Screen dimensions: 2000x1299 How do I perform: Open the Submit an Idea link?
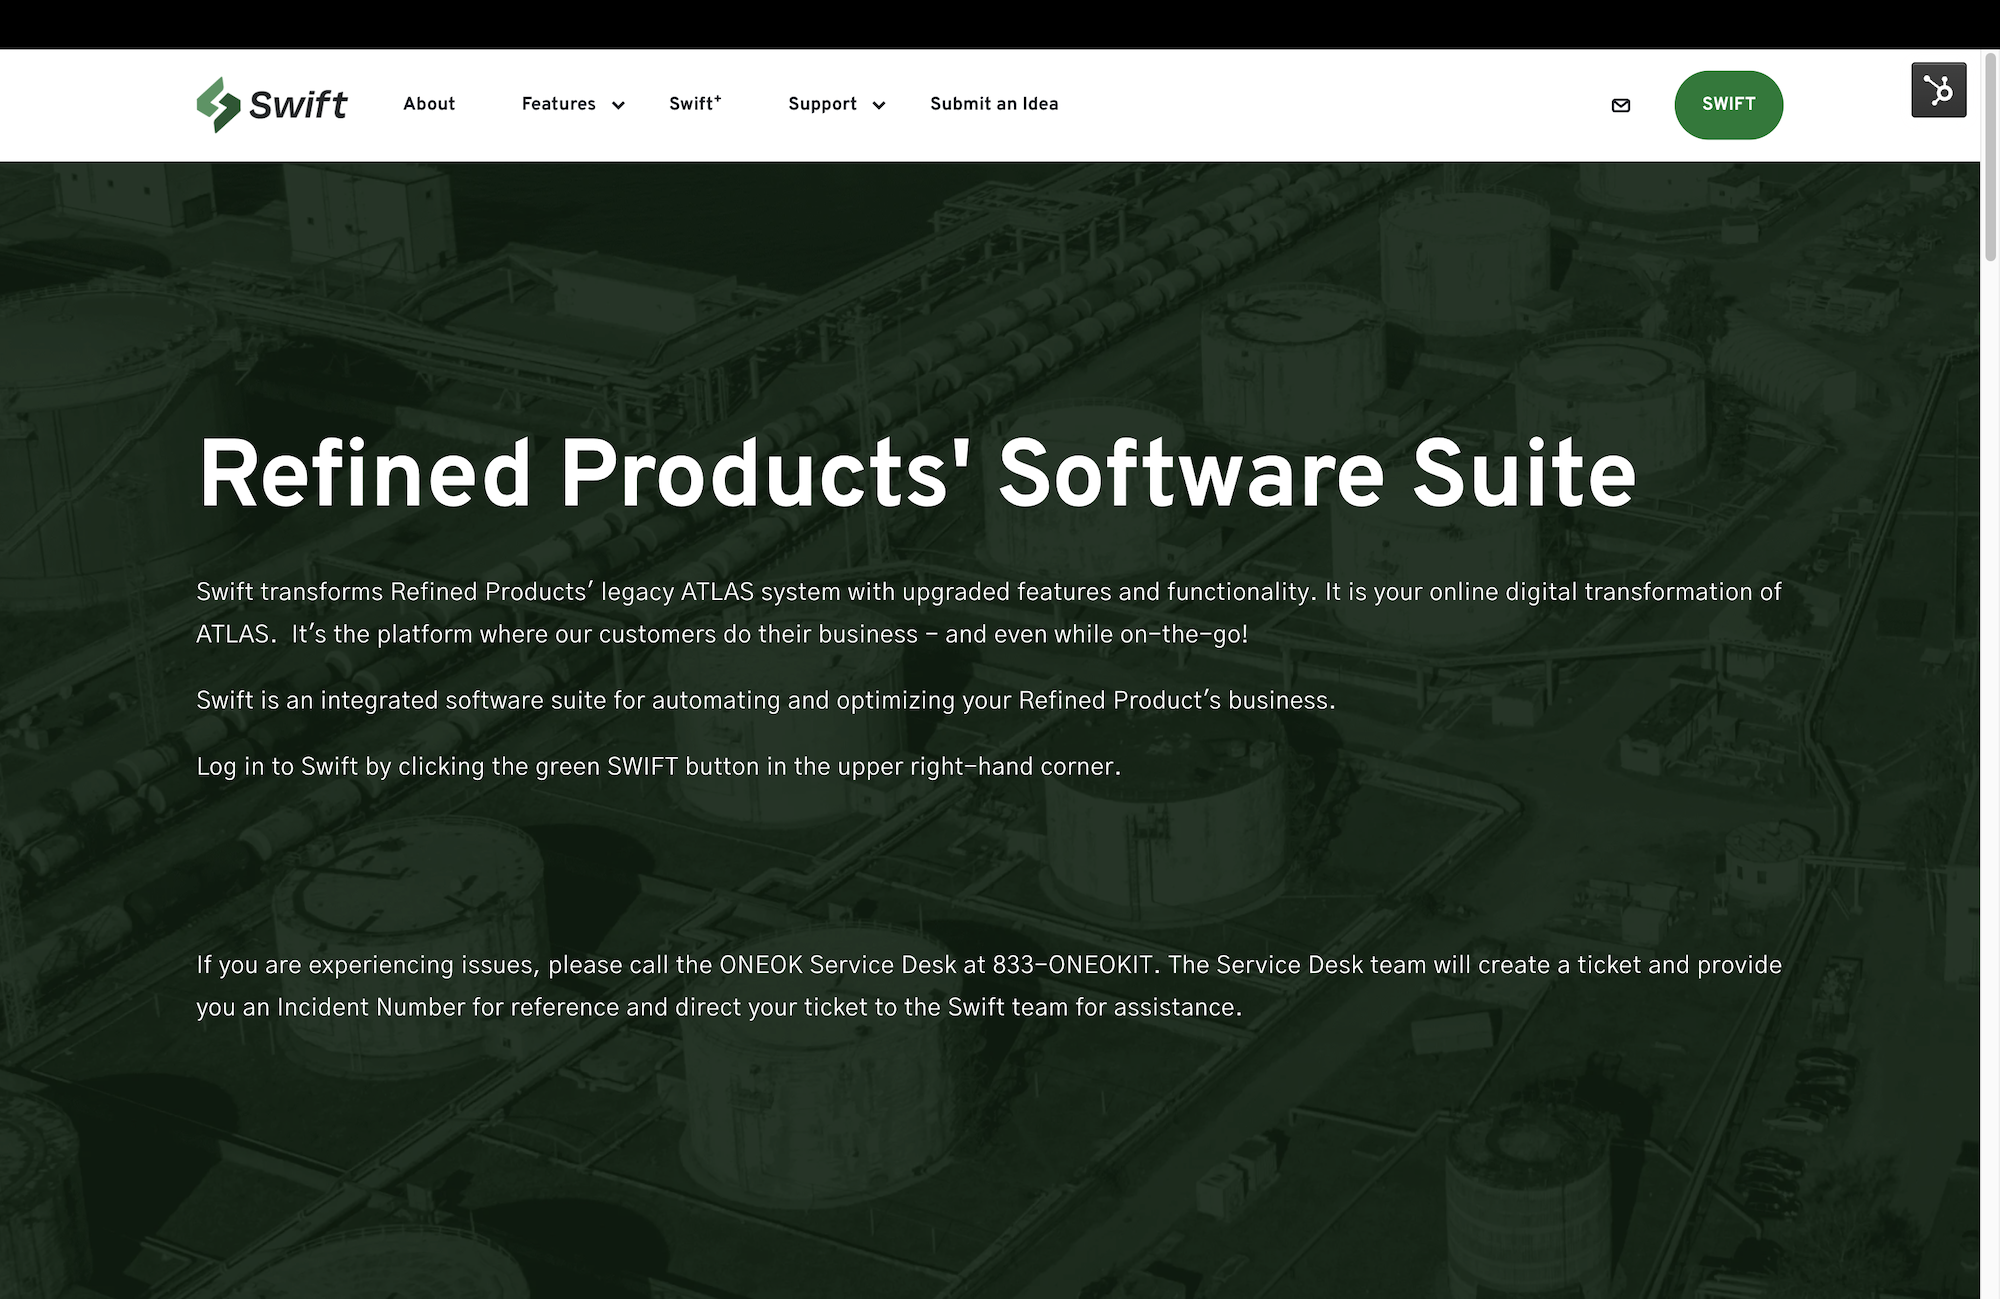pyautogui.click(x=994, y=104)
